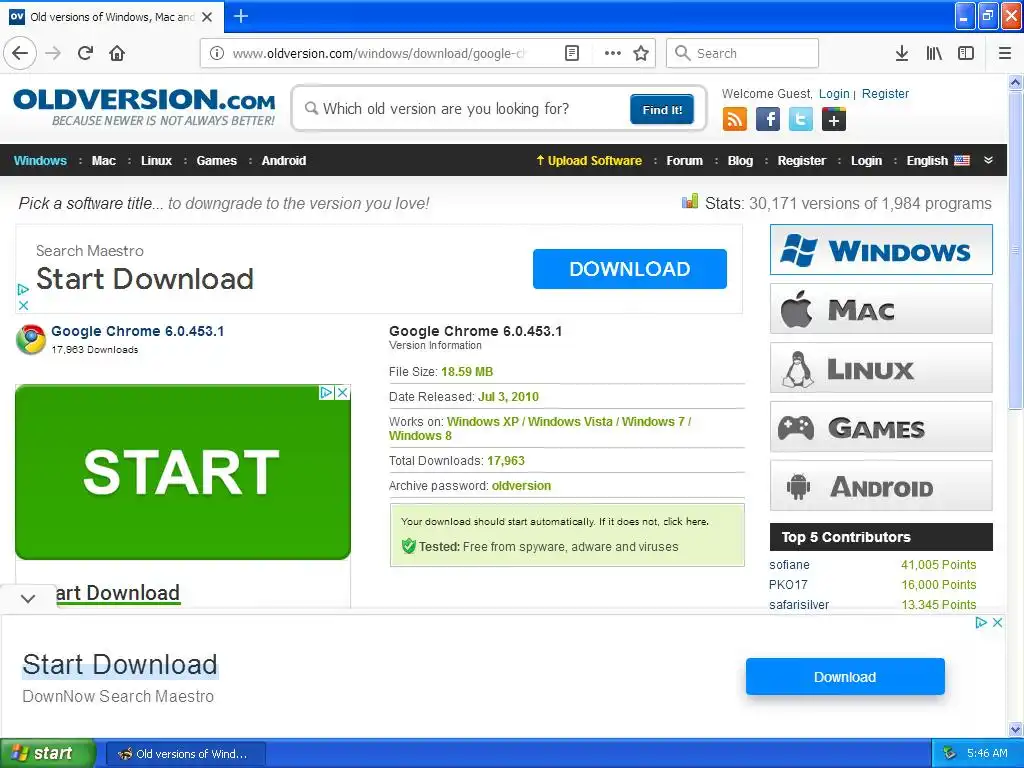The width and height of the screenshot is (1024, 768).
Task: Close the green START ad with X
Action: (342, 392)
